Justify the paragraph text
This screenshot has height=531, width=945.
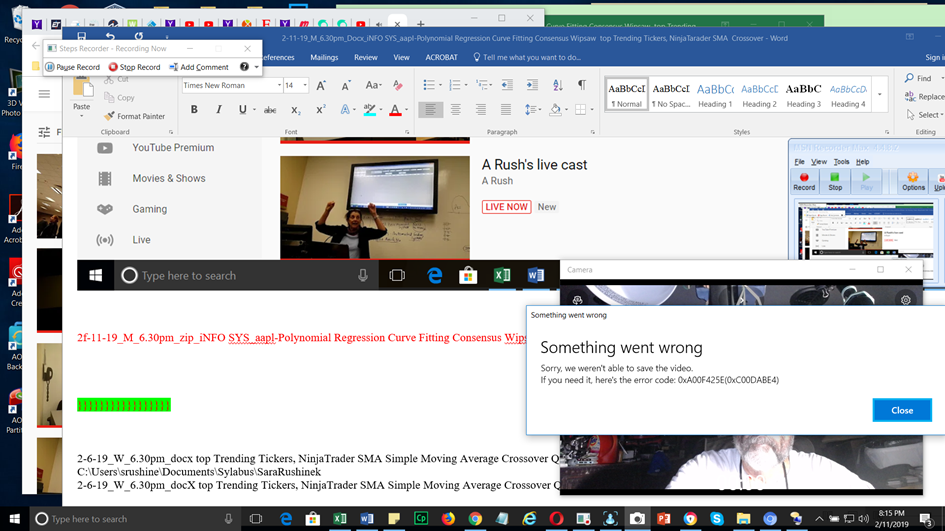tap(506, 110)
